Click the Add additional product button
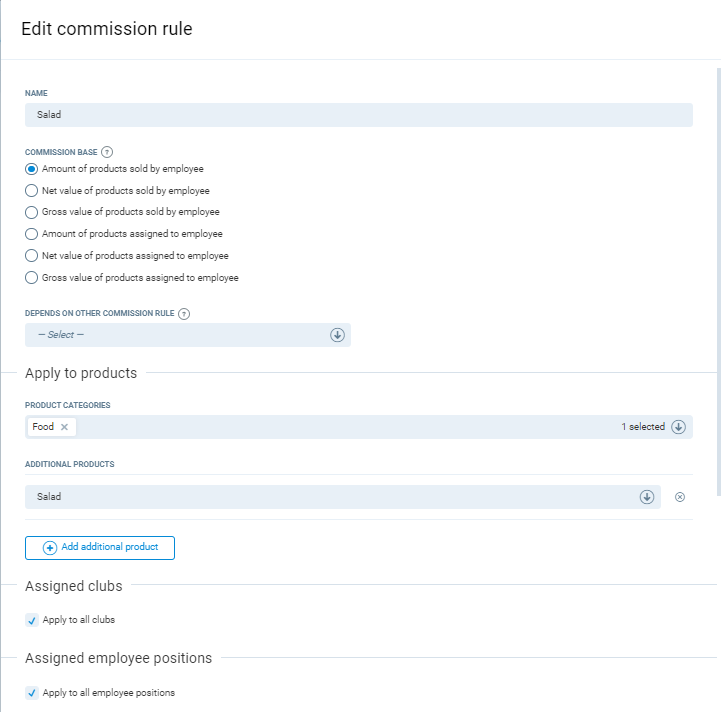The image size is (721, 712). tap(100, 548)
